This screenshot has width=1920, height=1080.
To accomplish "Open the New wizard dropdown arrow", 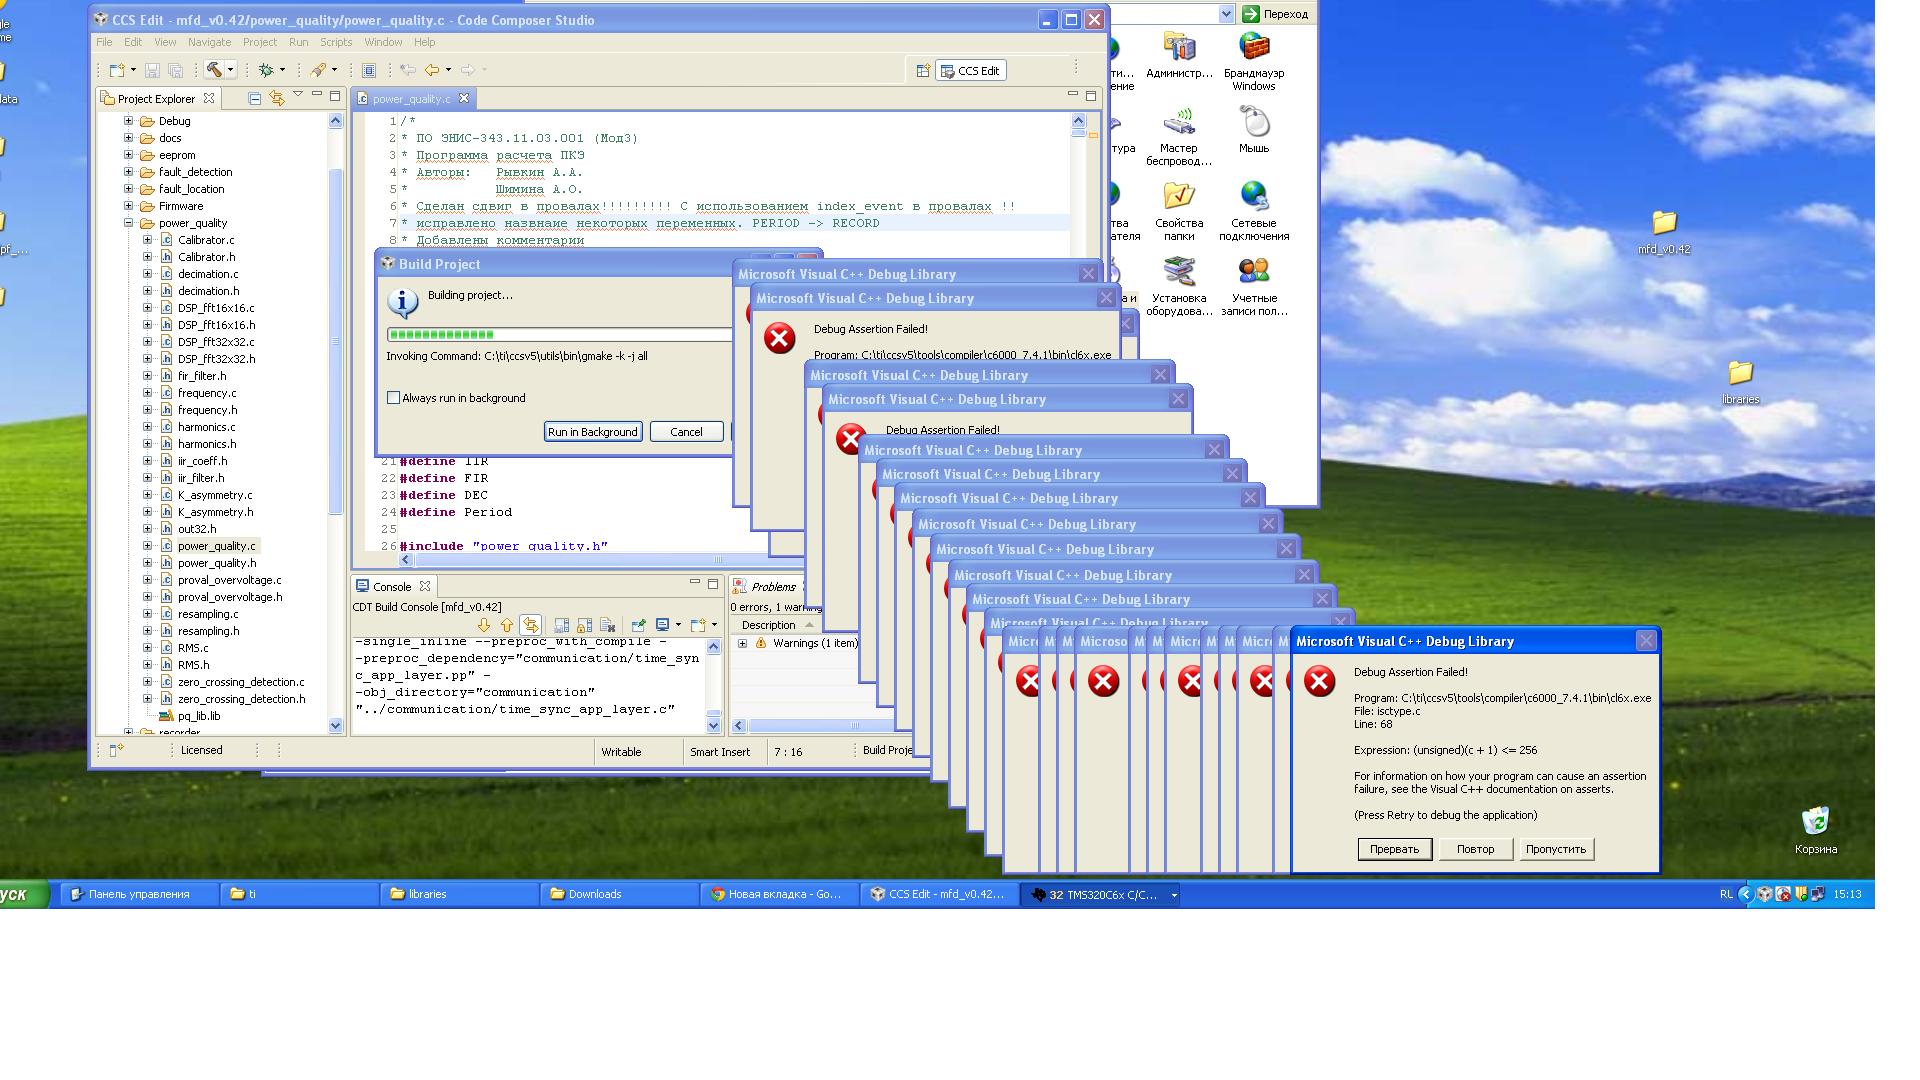I will point(134,70).
